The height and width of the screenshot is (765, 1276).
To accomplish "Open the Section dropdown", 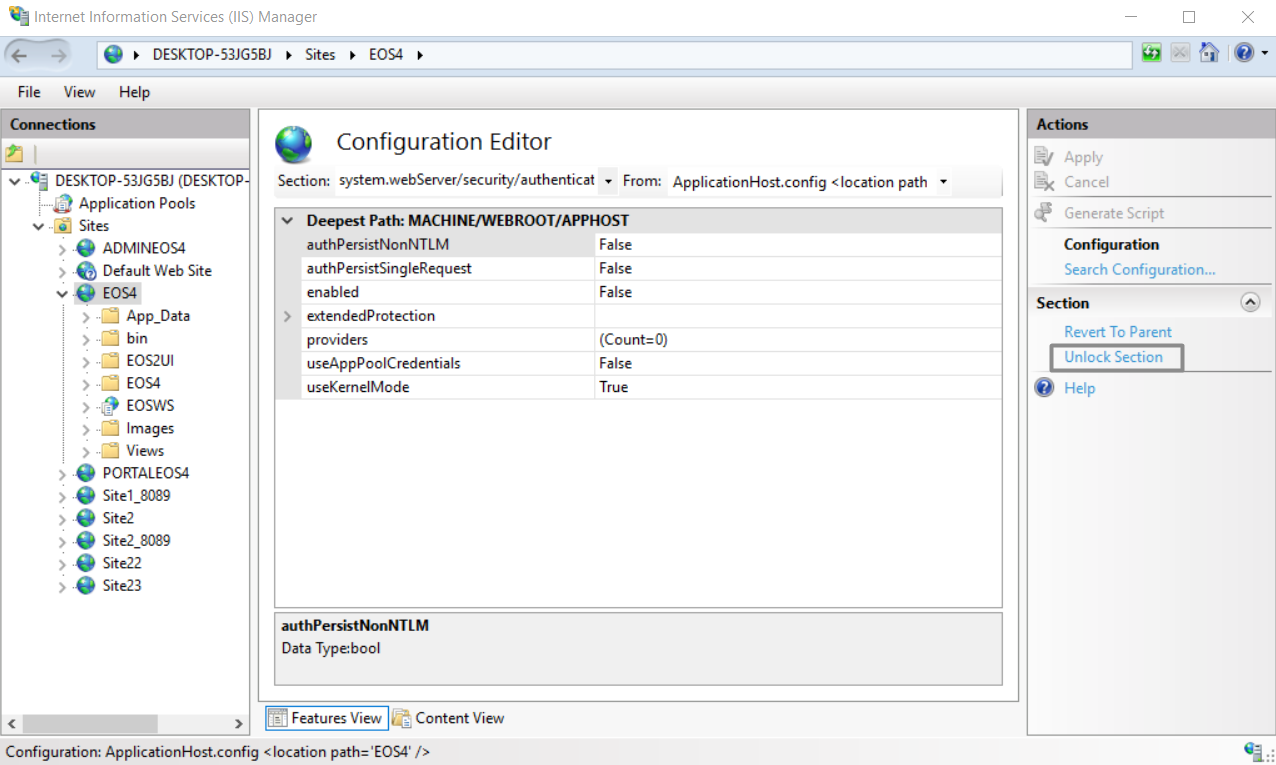I will coord(608,181).
